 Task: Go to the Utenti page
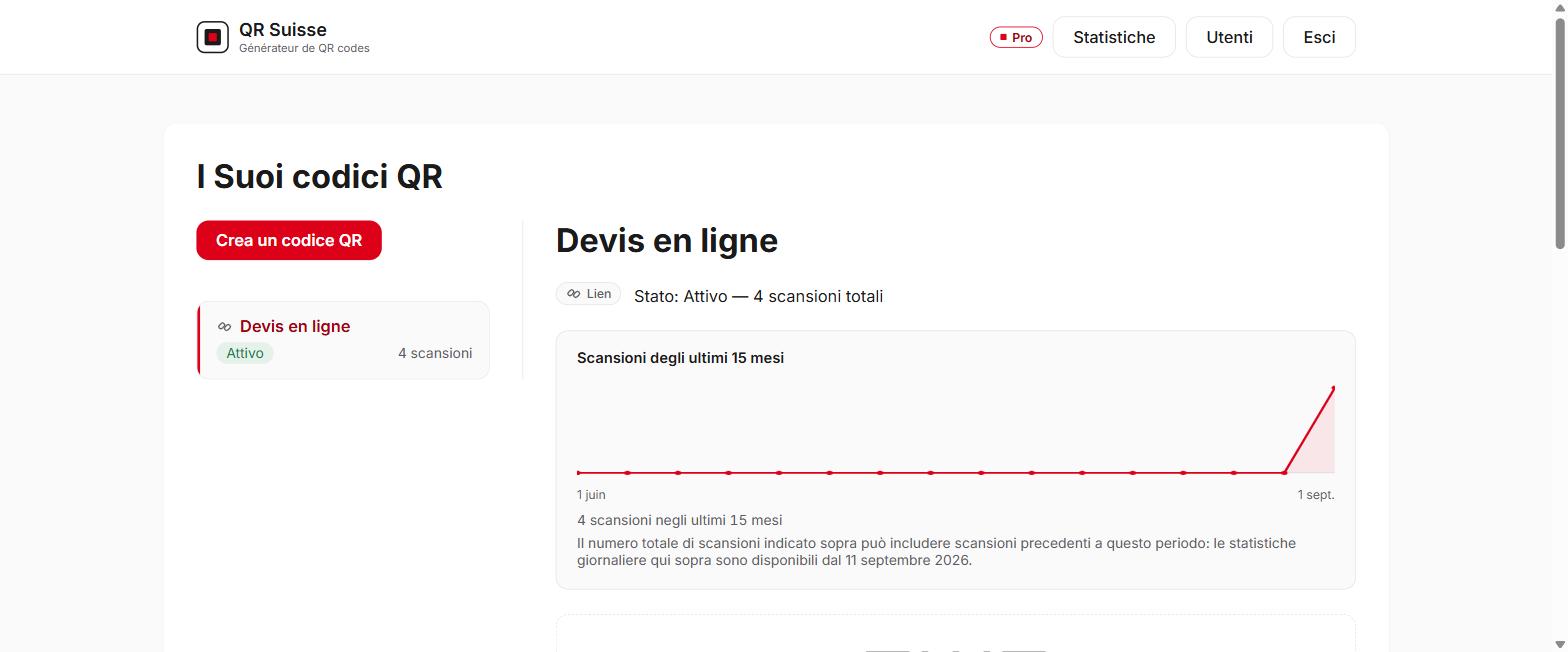pos(1229,37)
